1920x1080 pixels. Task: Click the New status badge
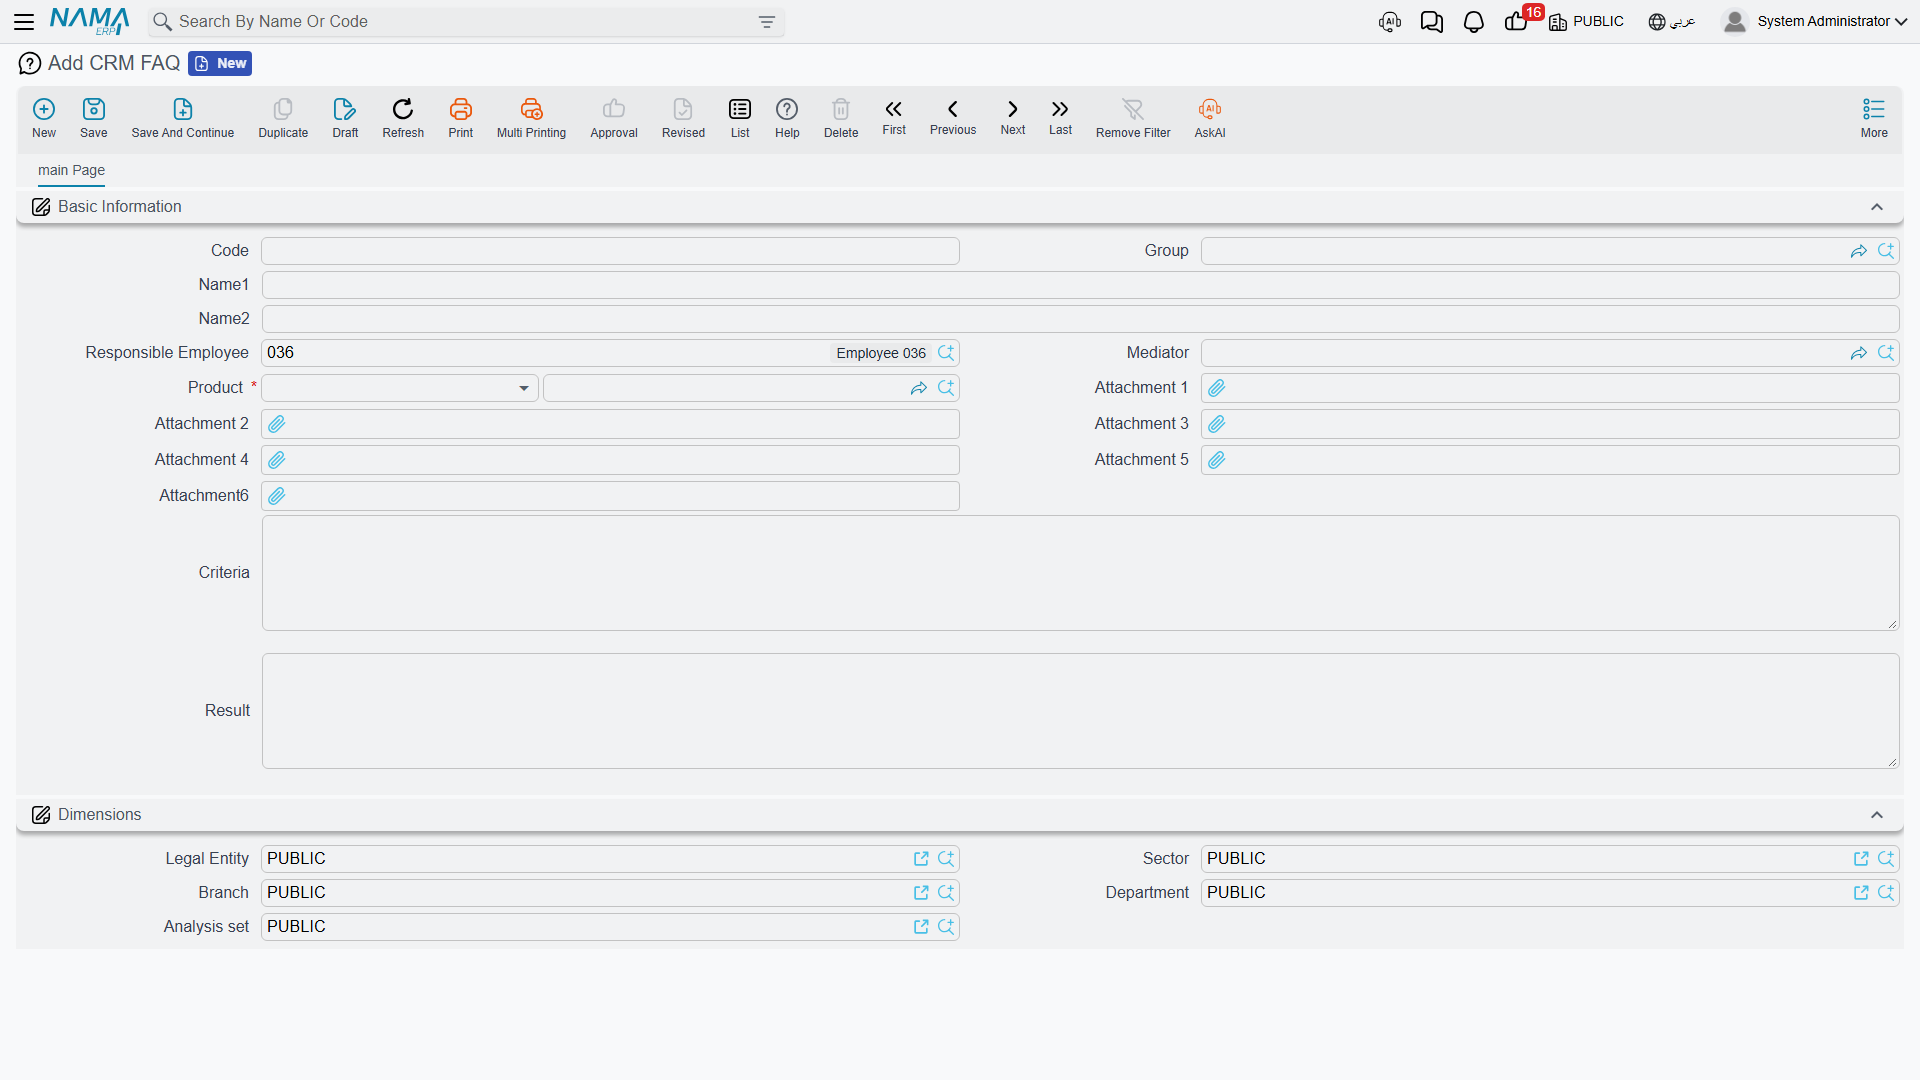(220, 64)
